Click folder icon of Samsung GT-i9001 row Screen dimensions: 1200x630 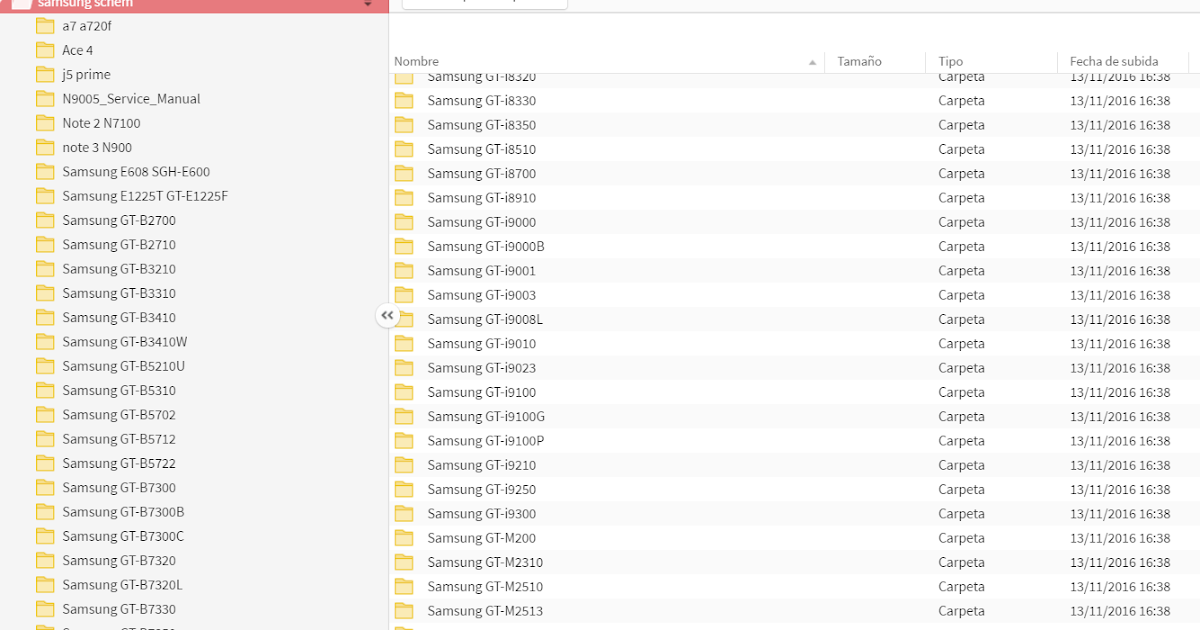[x=404, y=270]
